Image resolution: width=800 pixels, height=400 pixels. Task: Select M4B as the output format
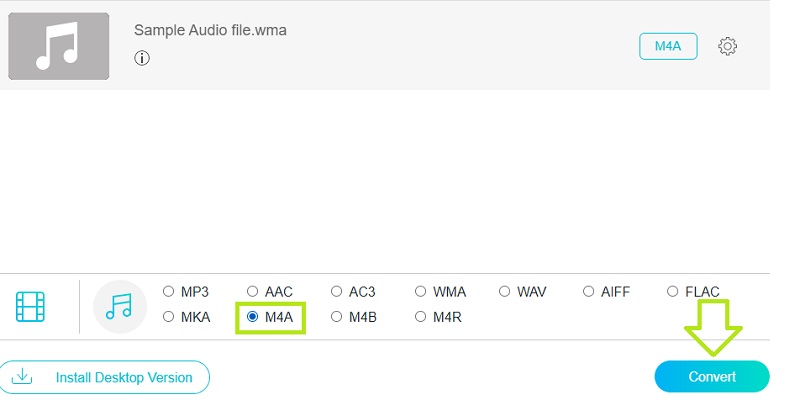[336, 317]
